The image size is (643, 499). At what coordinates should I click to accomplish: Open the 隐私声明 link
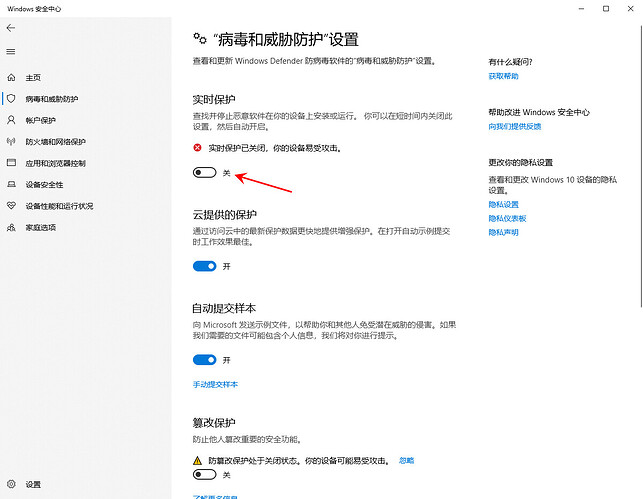[504, 232]
